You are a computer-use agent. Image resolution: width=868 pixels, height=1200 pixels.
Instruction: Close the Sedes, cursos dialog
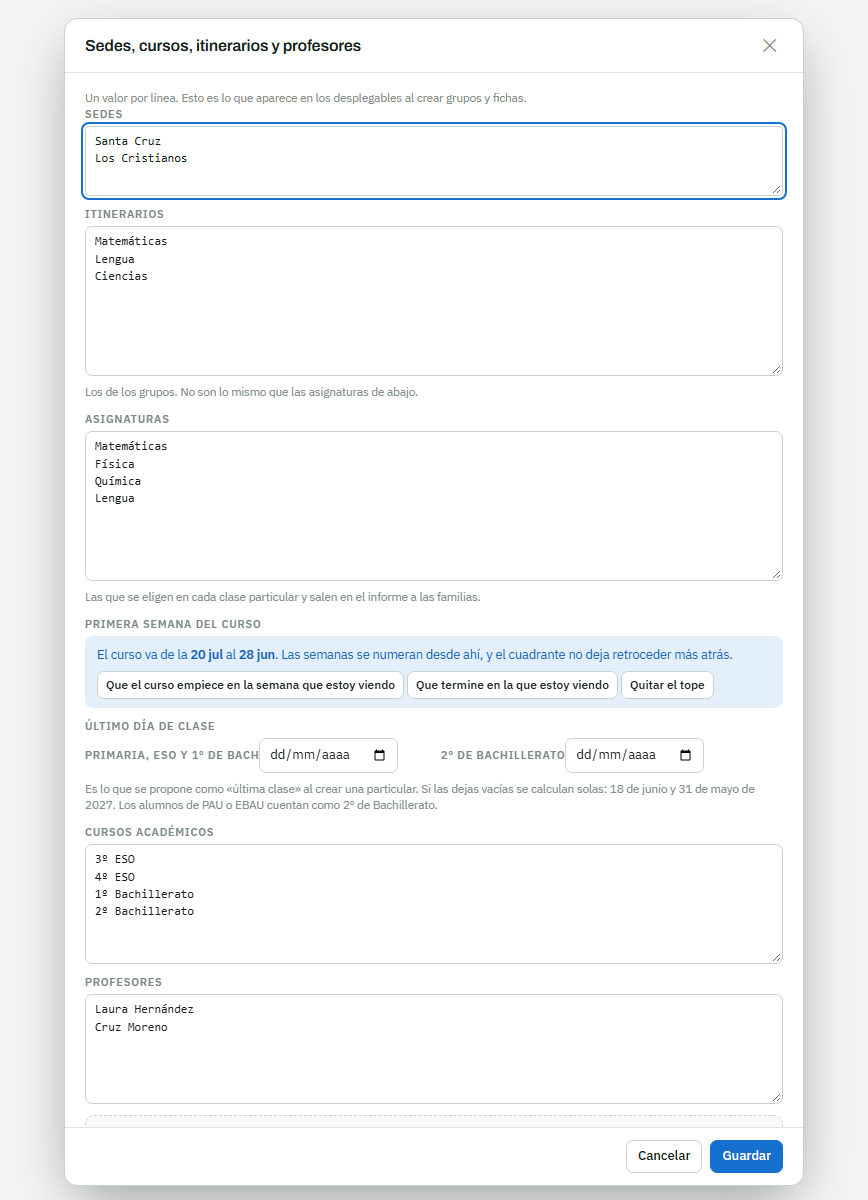(769, 46)
